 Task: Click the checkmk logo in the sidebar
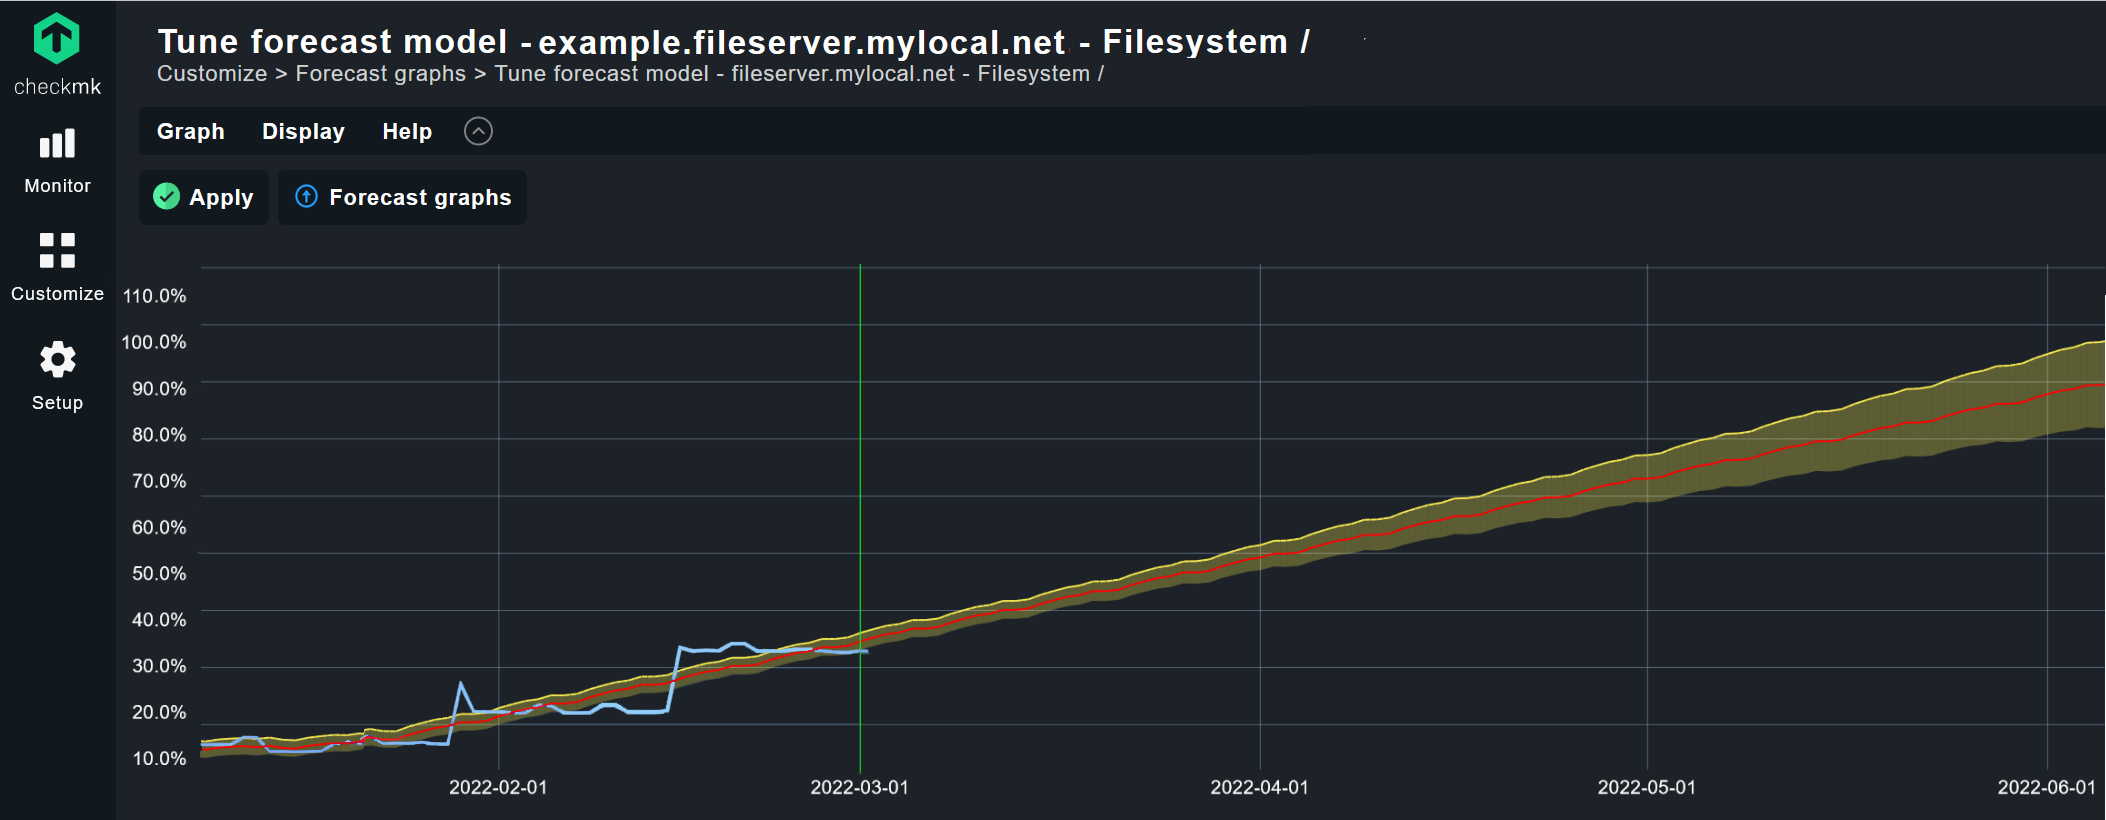(x=57, y=41)
